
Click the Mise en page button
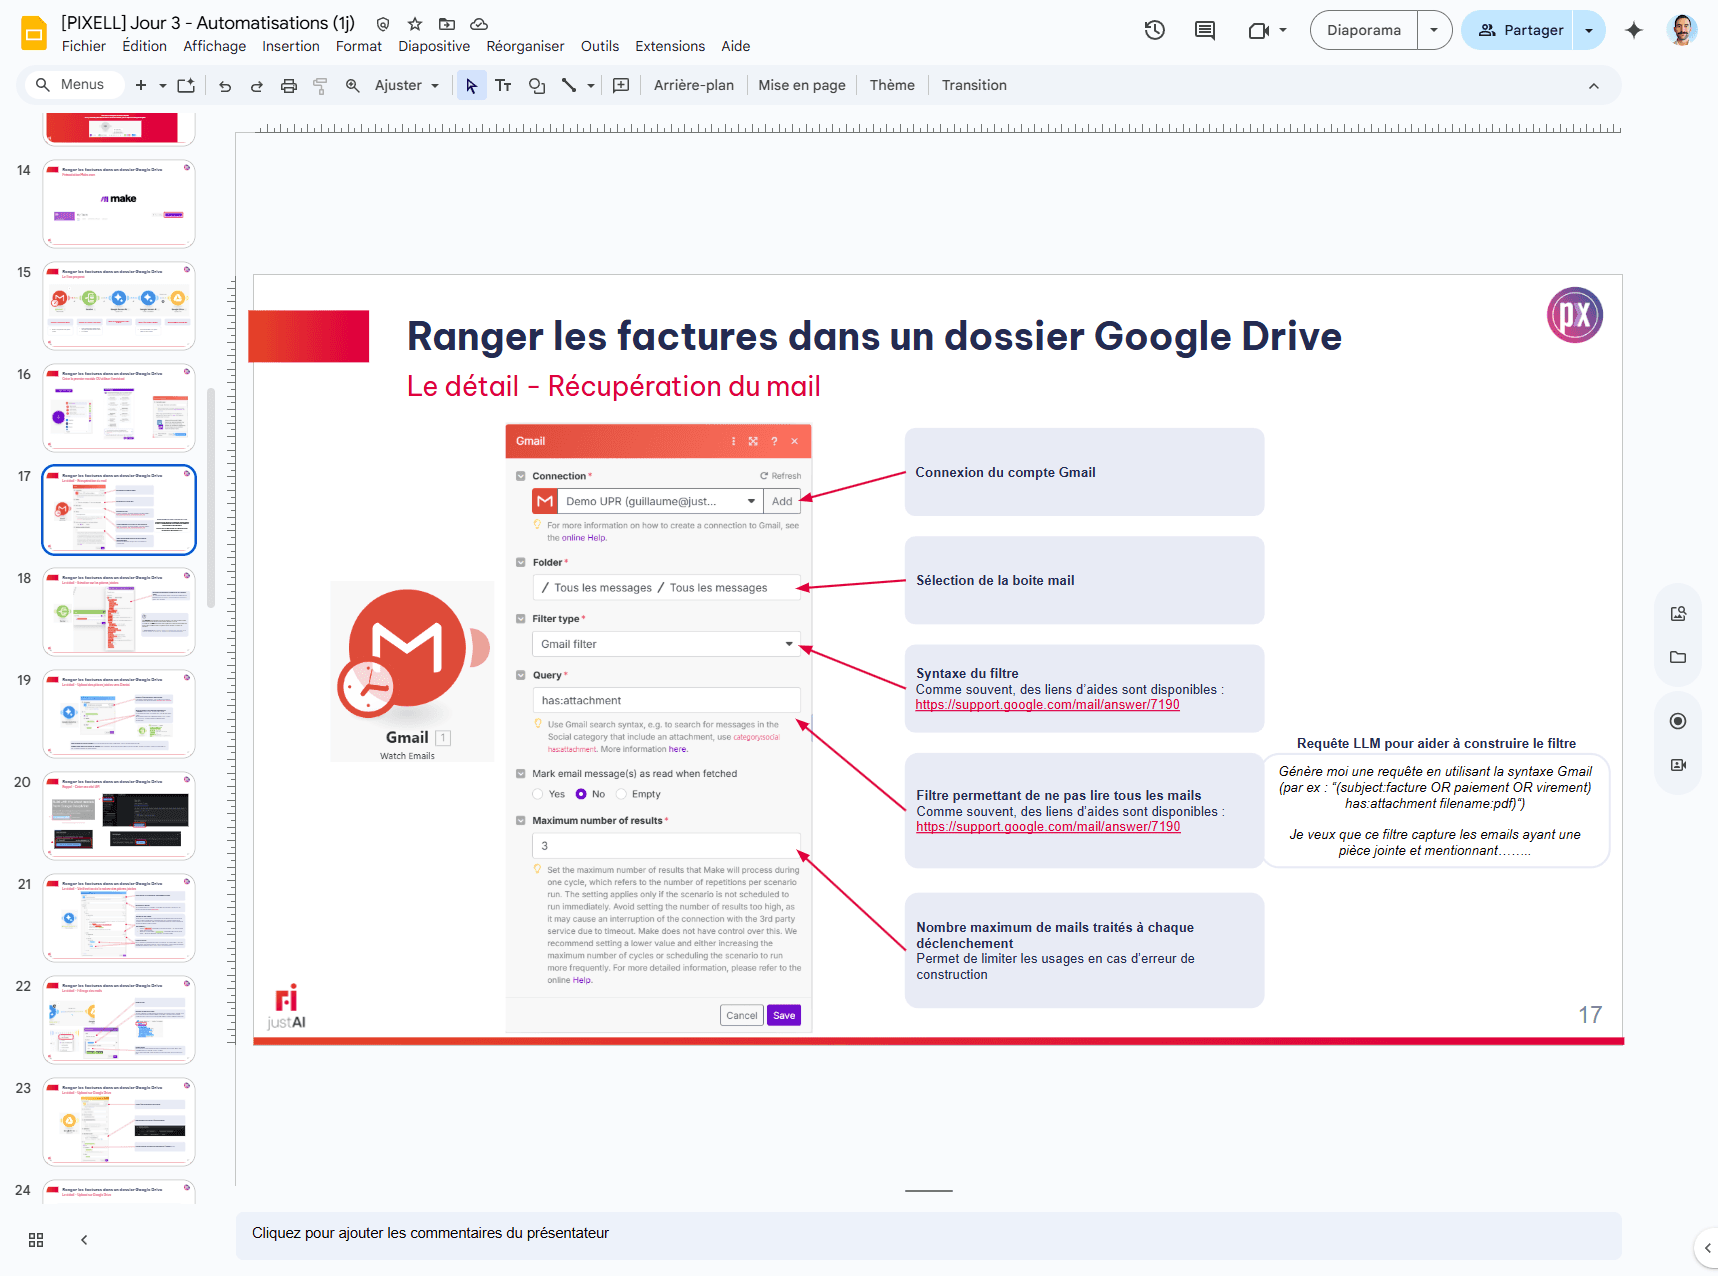802,86
